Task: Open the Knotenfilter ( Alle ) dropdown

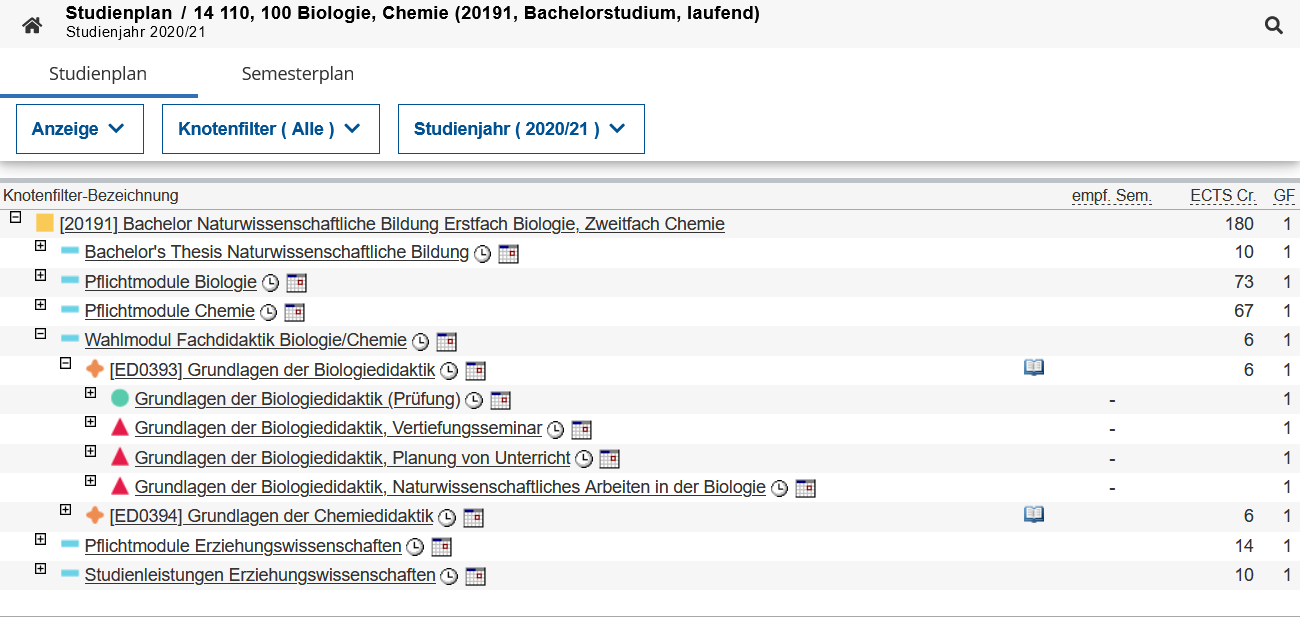Action: pos(270,129)
